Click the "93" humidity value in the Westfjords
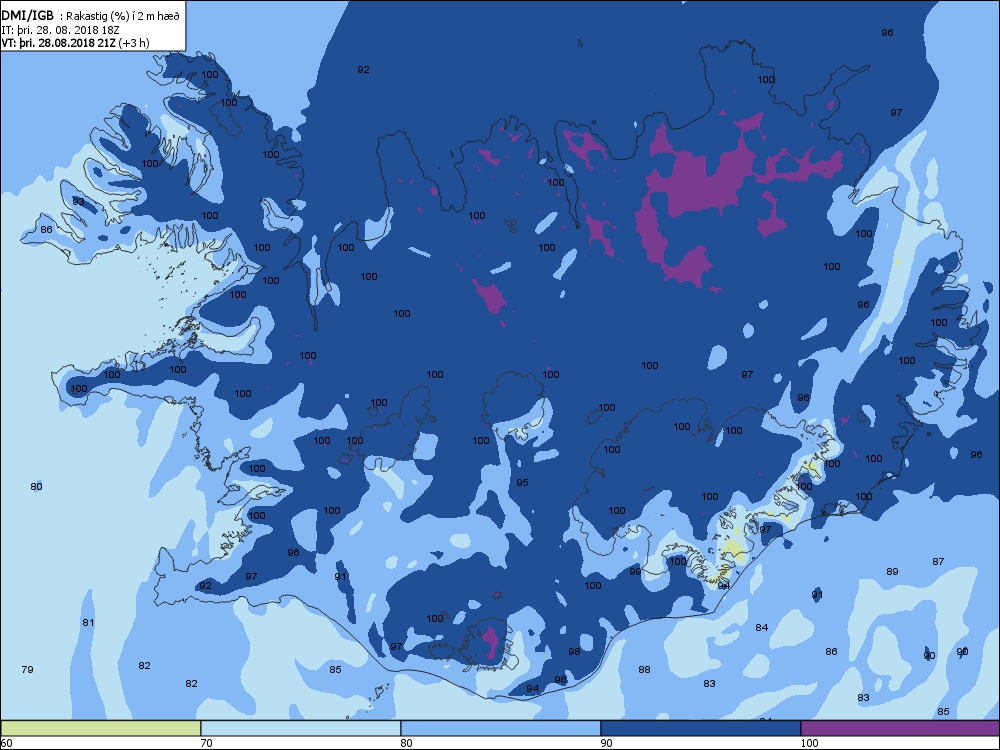This screenshot has height=750, width=1000. [x=78, y=202]
